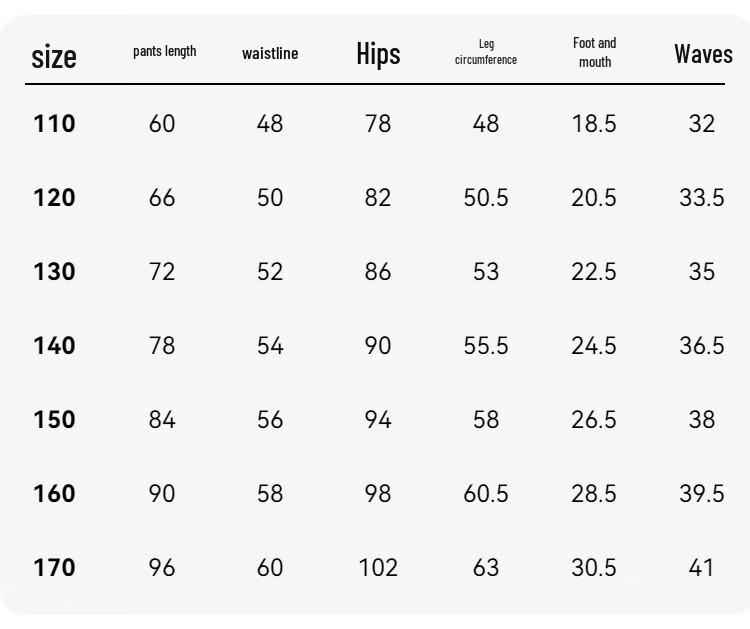Click the 'waistline' column header
Image resolution: width=750 pixels, height=629 pixels.
coord(270,53)
